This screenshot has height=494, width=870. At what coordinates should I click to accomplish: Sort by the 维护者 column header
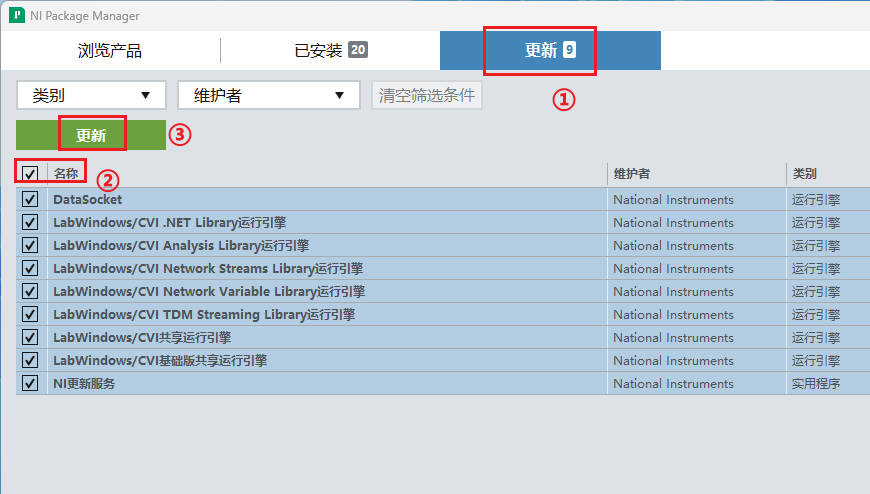click(631, 174)
